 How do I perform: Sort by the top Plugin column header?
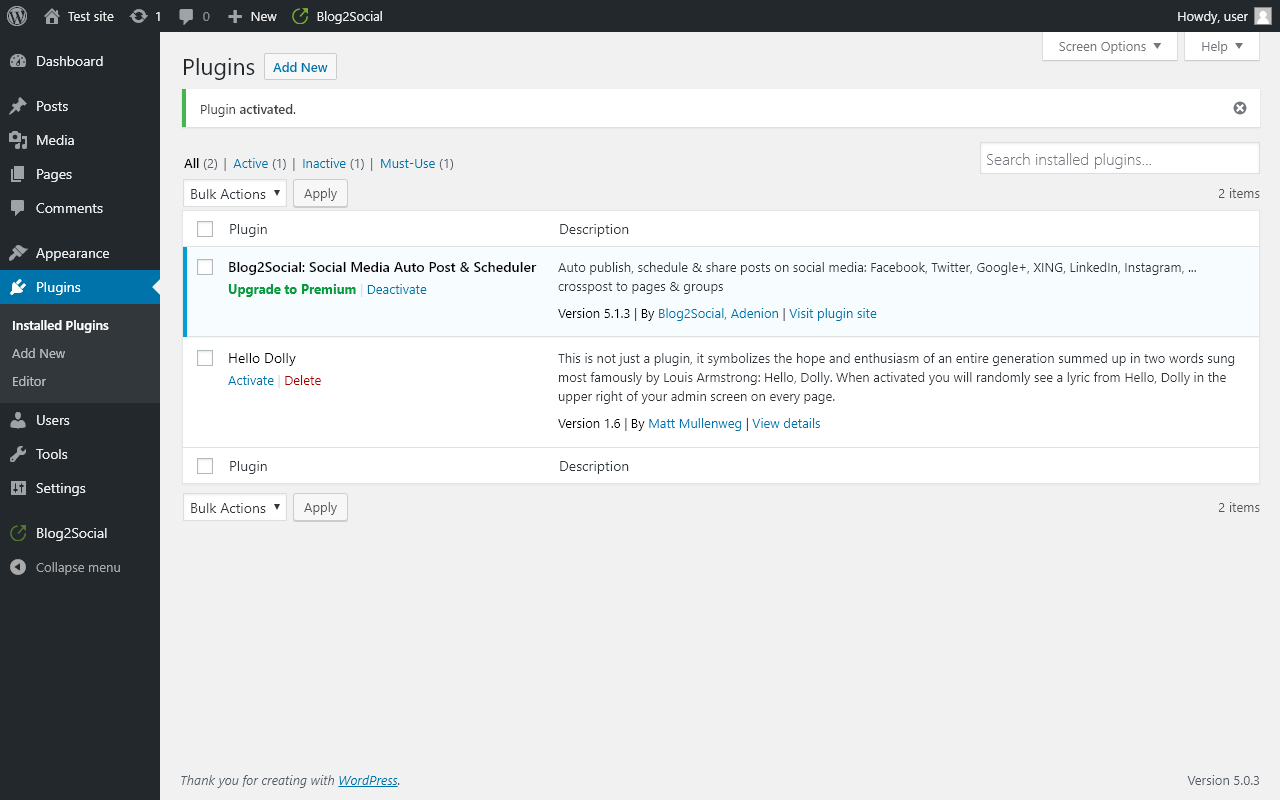tap(248, 229)
